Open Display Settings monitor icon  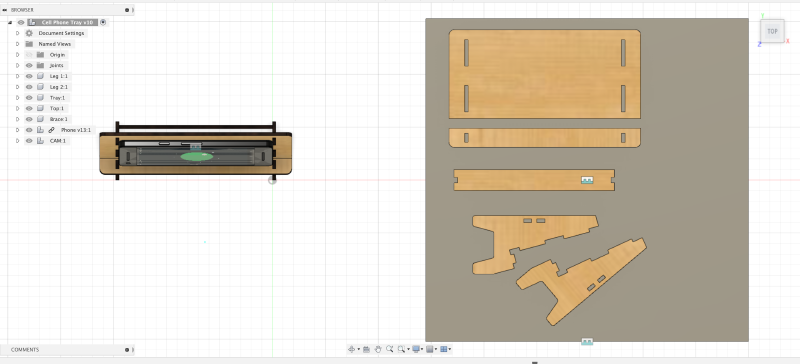coord(416,349)
